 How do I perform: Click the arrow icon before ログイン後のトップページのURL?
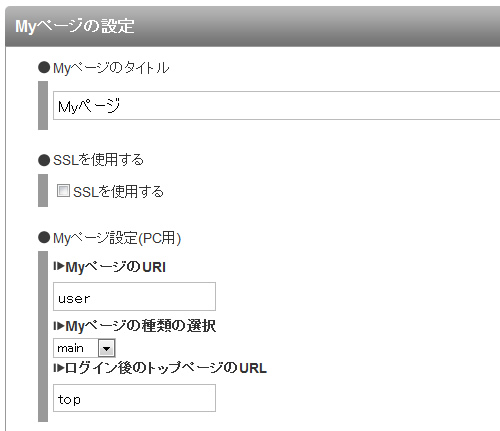[x=59, y=368]
